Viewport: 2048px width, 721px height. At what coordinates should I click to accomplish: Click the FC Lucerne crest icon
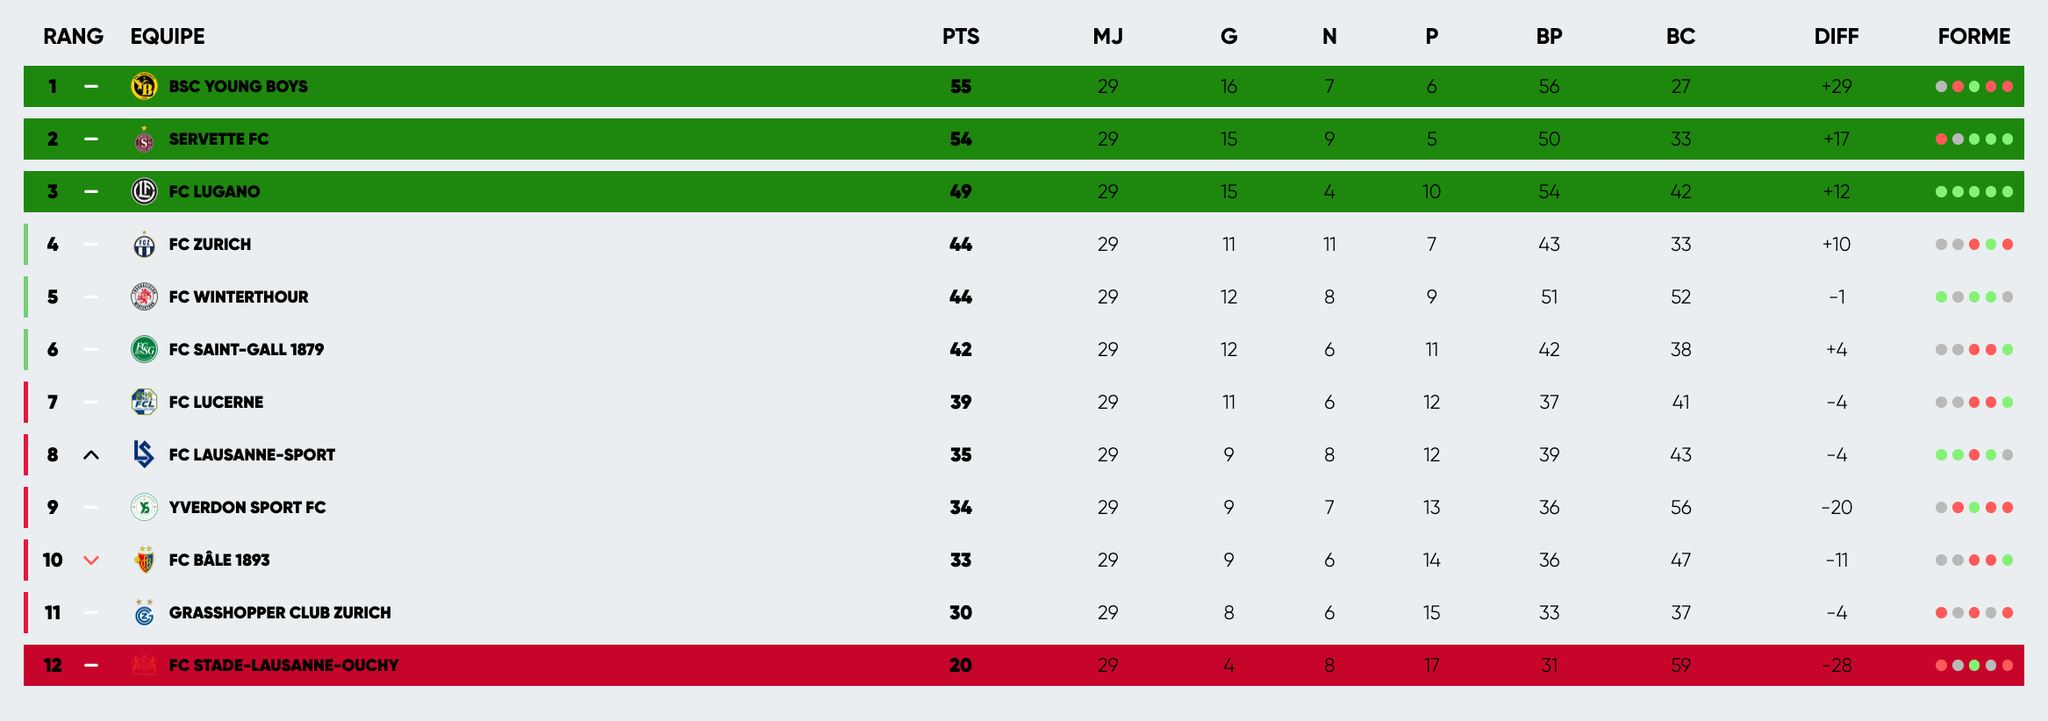click(144, 402)
